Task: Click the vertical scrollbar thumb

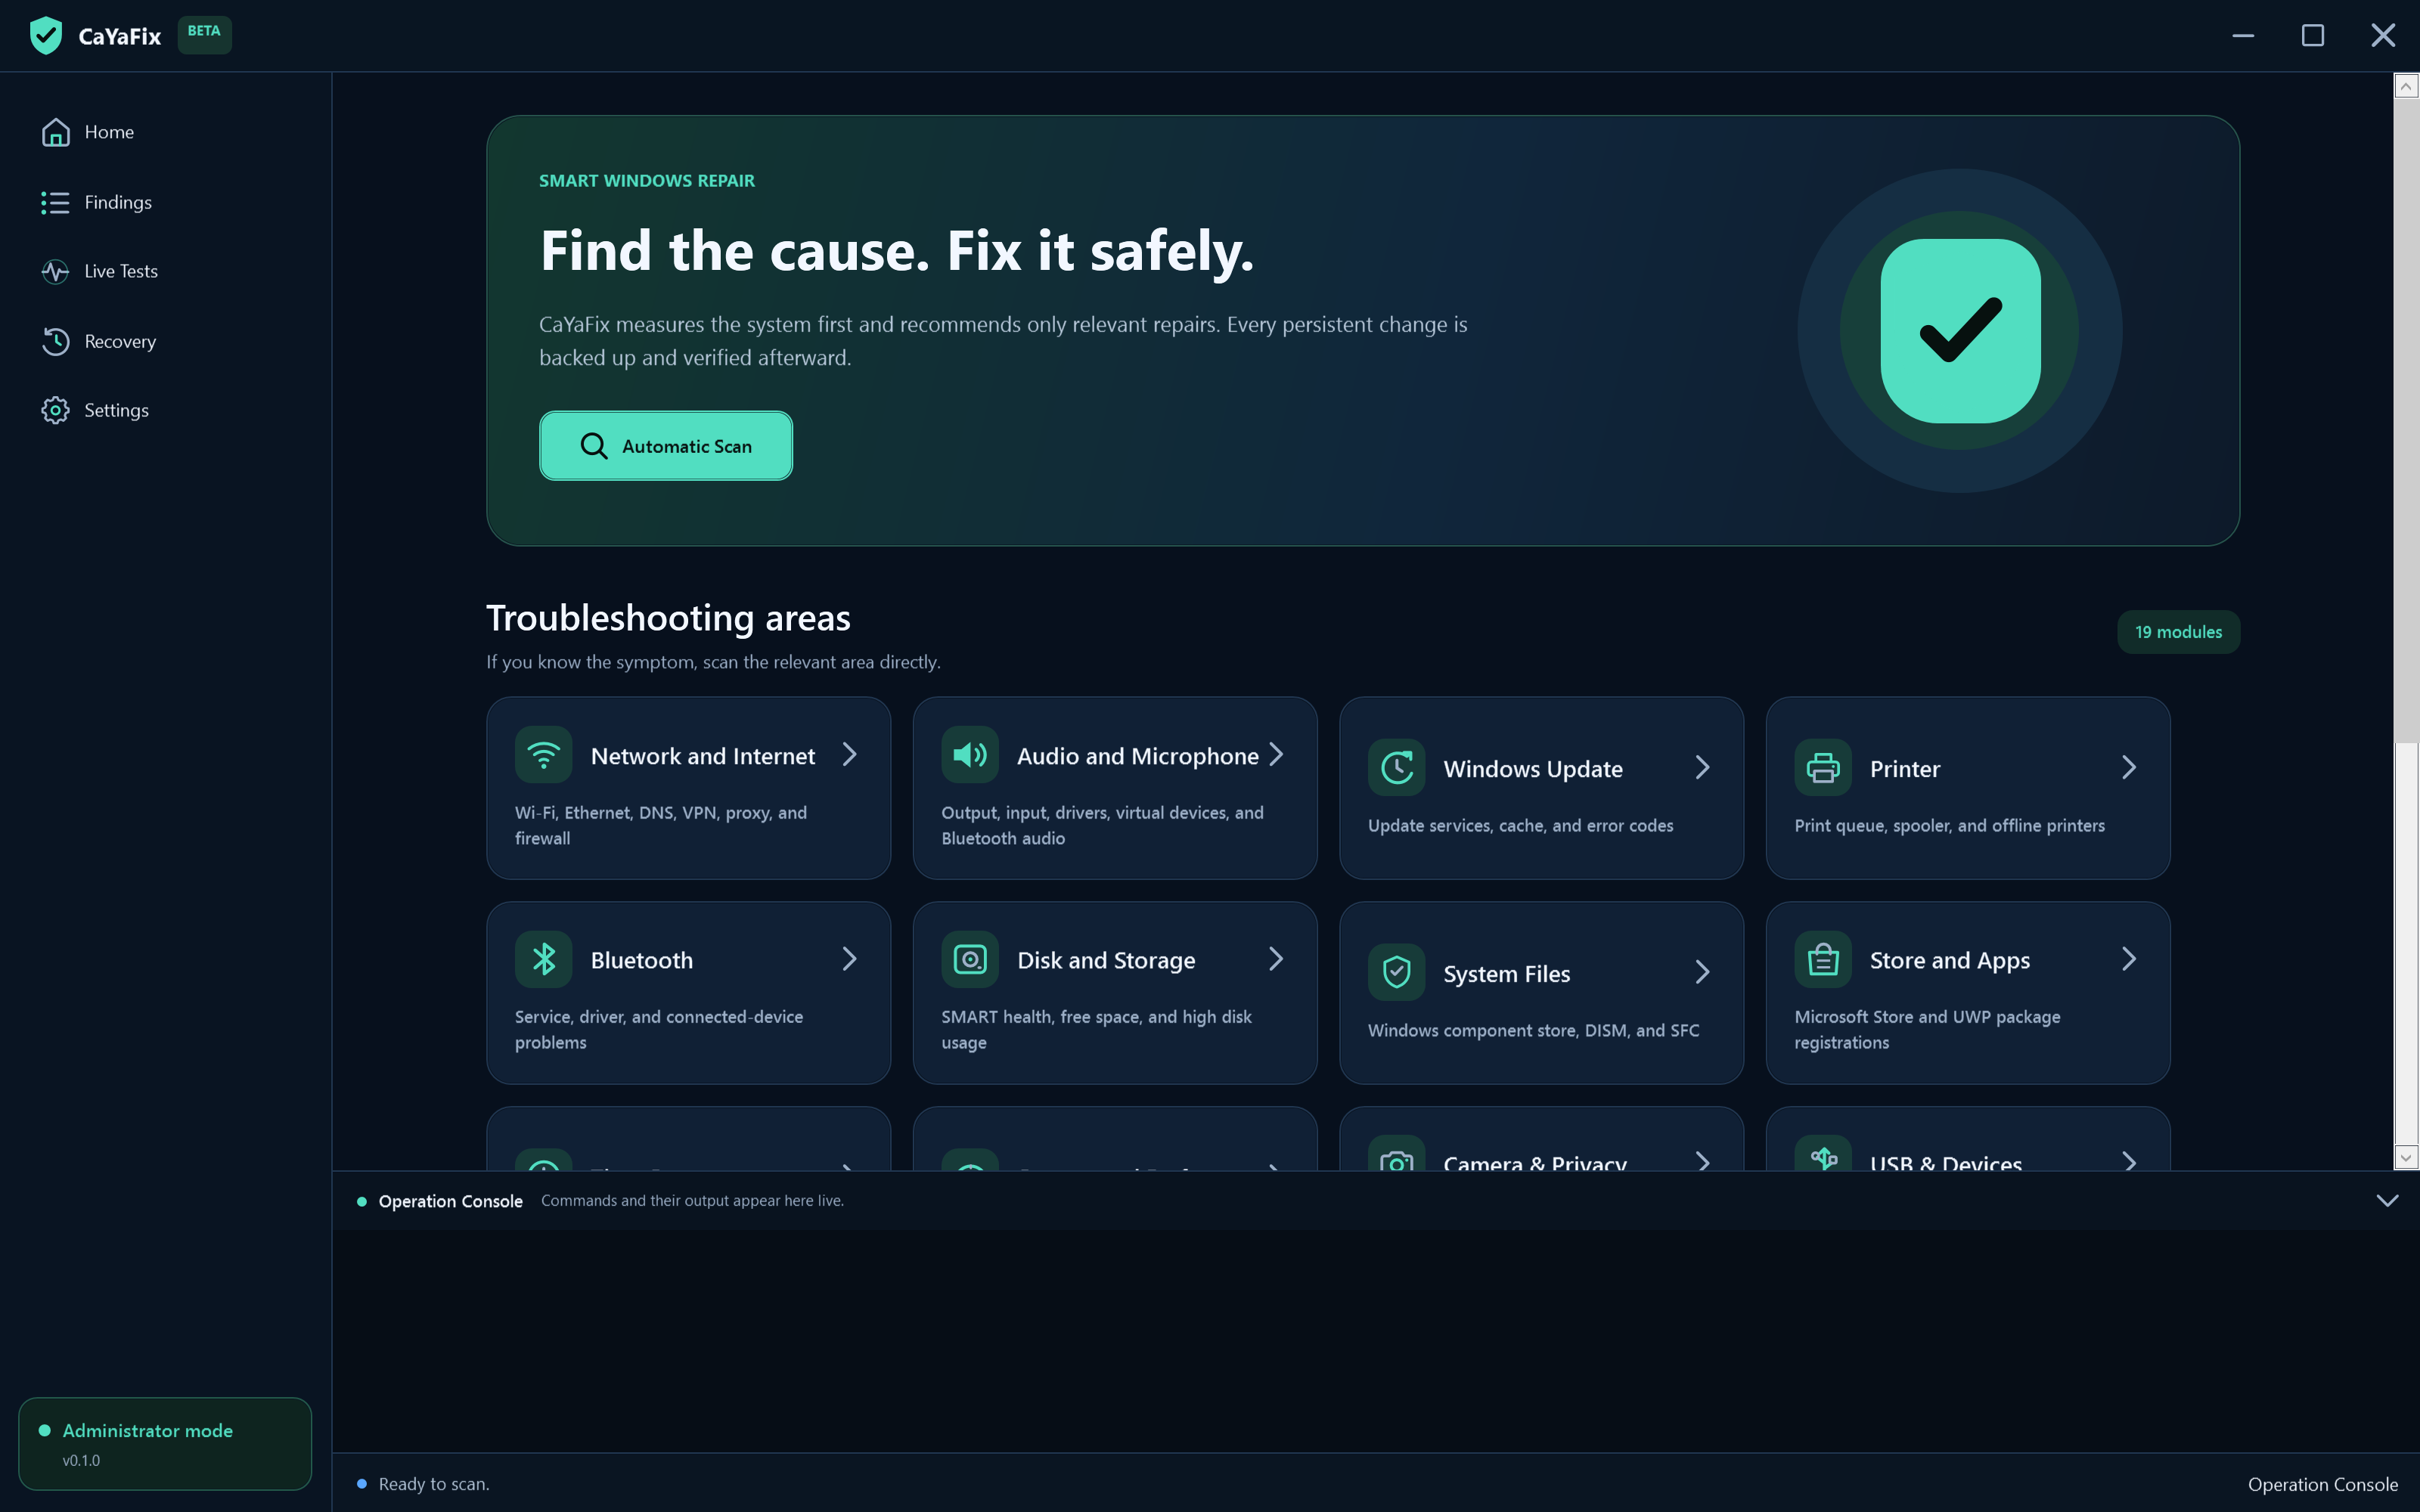Action: (x=2406, y=420)
